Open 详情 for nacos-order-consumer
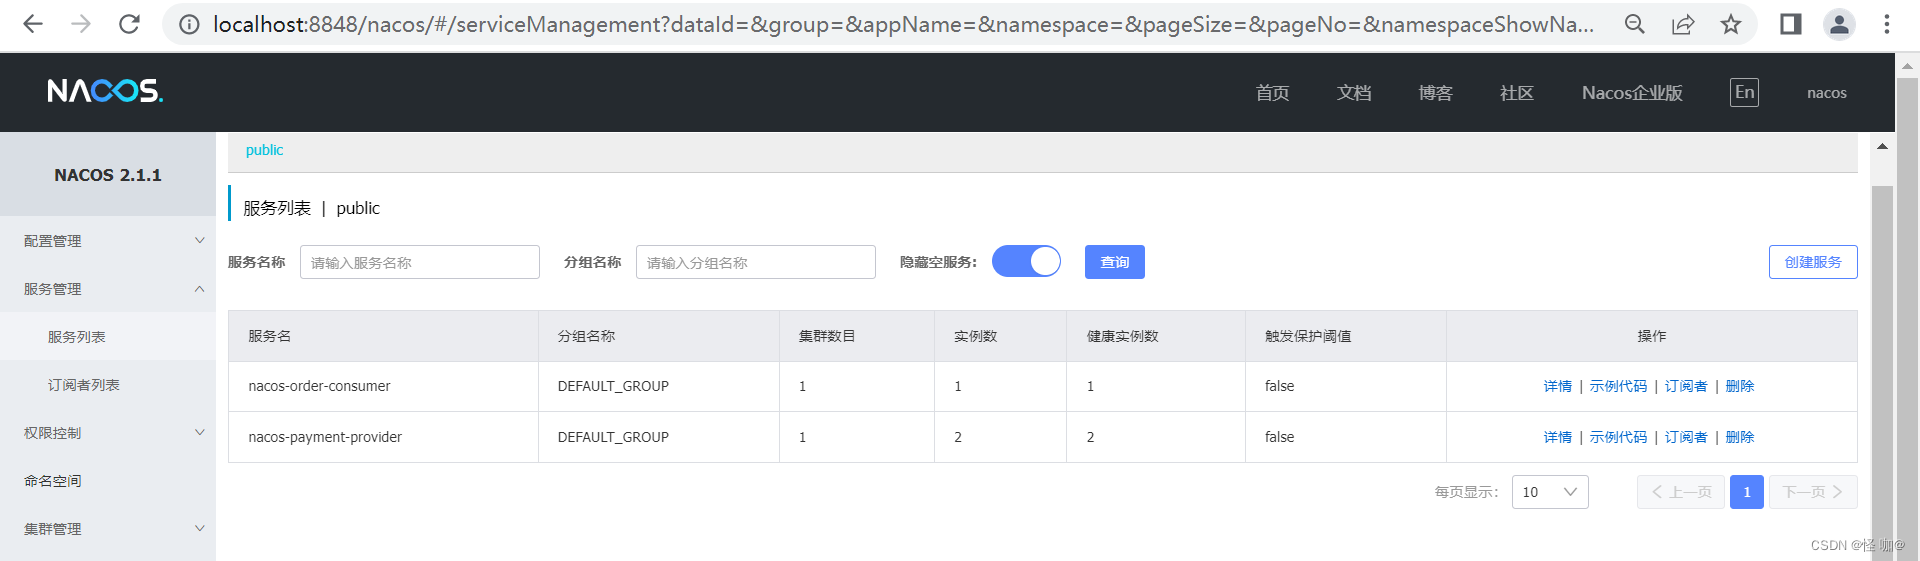This screenshot has width=1920, height=561. click(x=1558, y=386)
